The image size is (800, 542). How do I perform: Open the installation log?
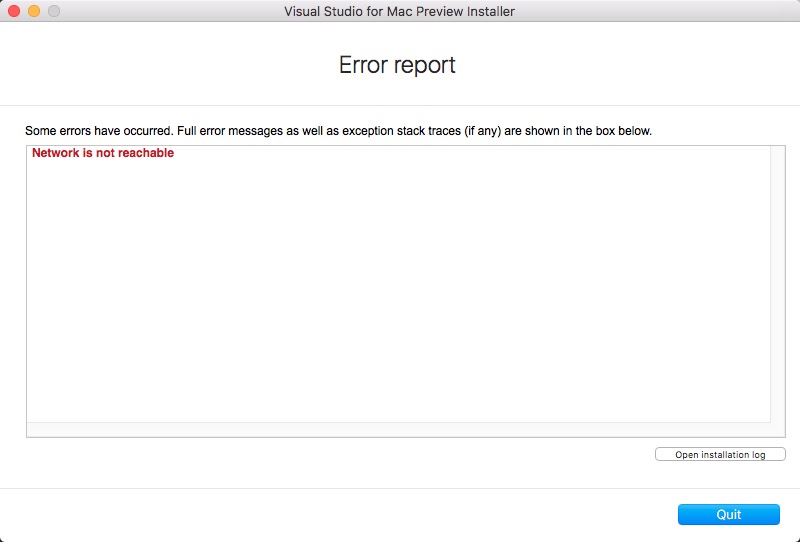click(x=720, y=455)
